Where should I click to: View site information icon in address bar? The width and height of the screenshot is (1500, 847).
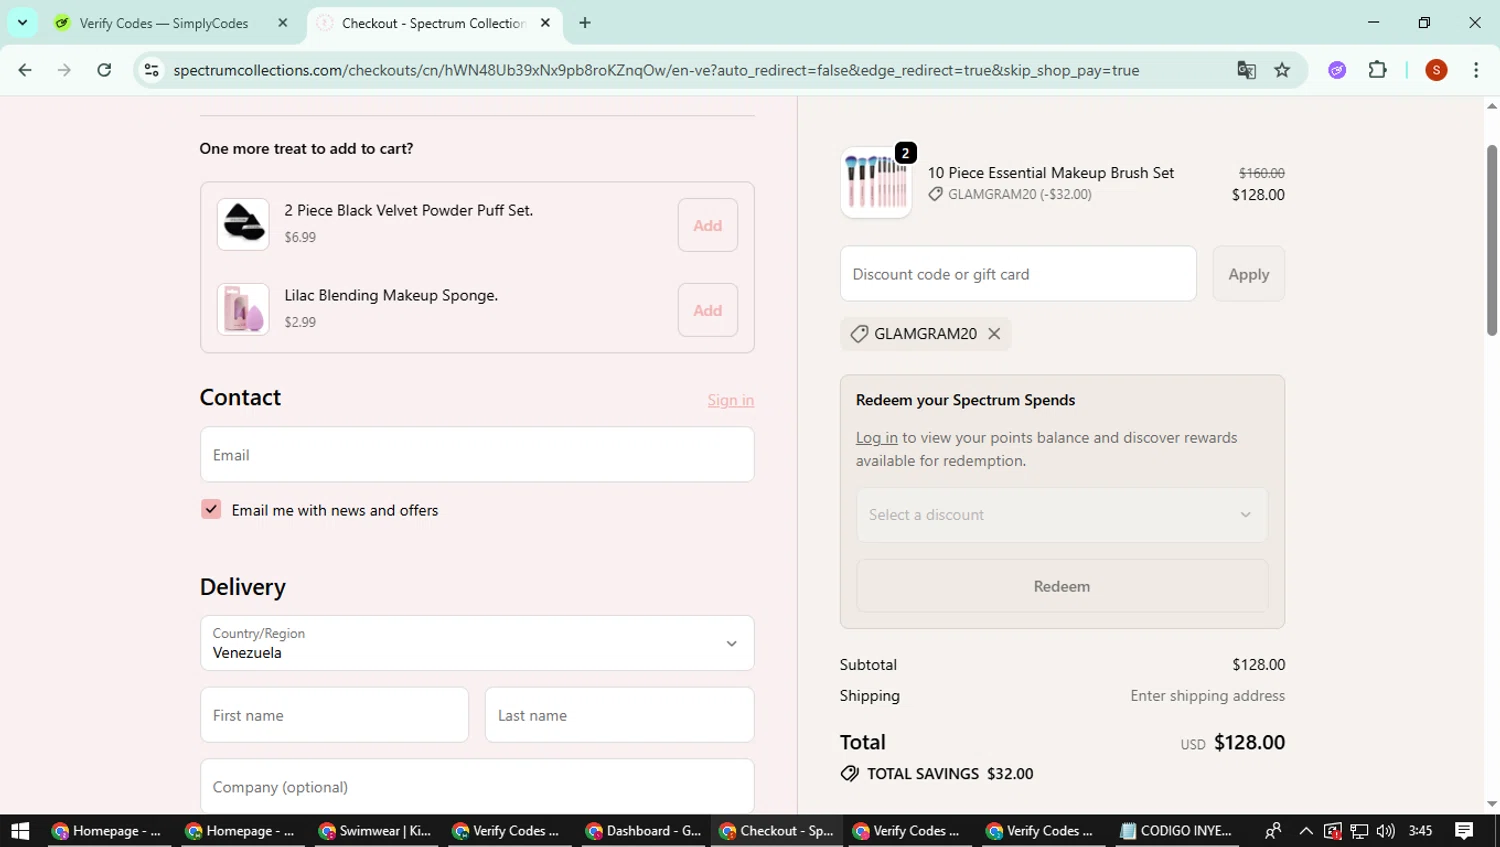coord(152,70)
